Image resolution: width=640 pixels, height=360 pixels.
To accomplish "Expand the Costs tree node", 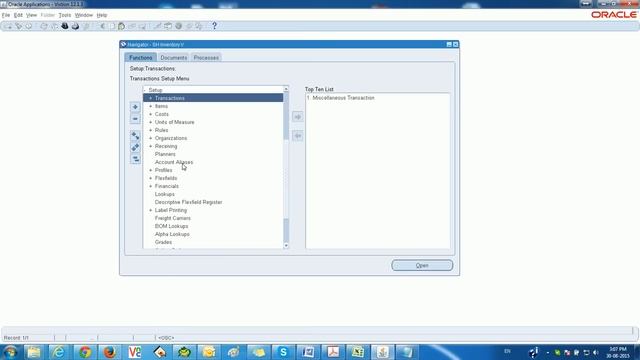I will tap(151, 114).
